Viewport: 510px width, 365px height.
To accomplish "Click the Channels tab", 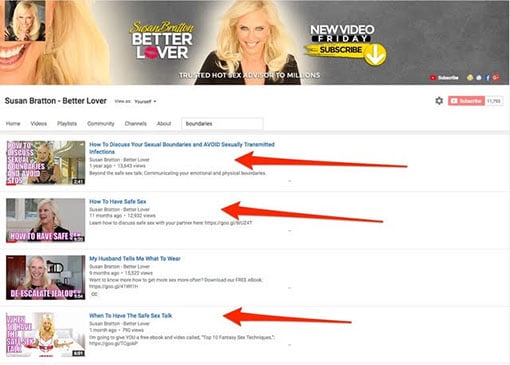I will tap(135, 124).
